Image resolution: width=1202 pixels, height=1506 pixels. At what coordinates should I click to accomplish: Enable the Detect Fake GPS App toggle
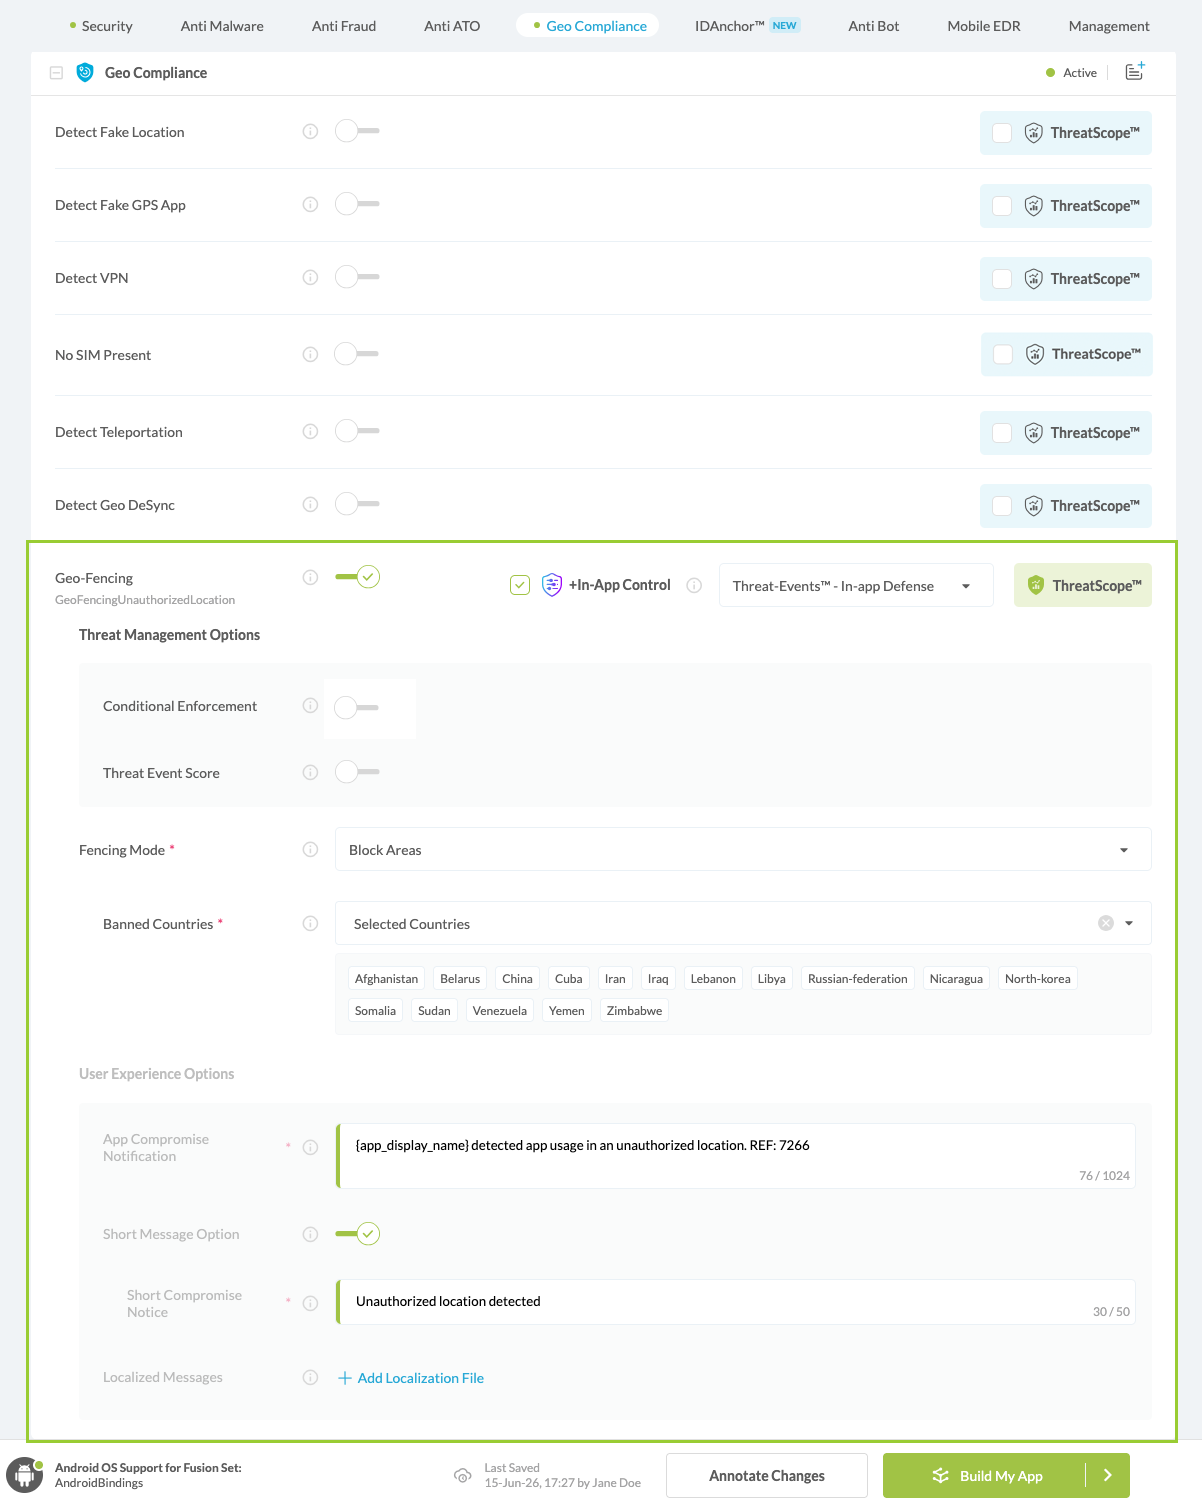pos(357,204)
